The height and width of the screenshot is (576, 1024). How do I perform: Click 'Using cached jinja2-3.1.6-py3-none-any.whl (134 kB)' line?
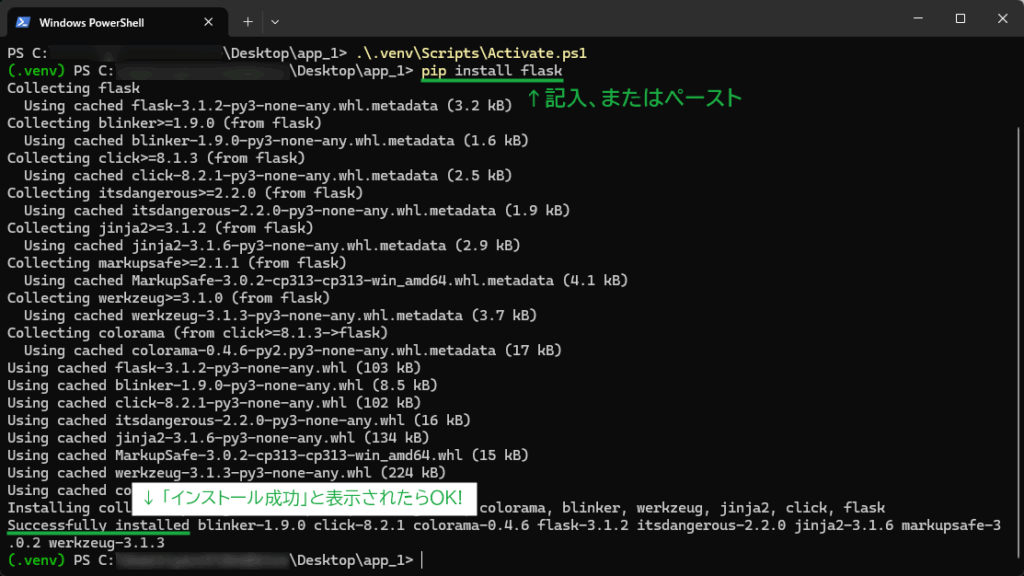tap(218, 438)
